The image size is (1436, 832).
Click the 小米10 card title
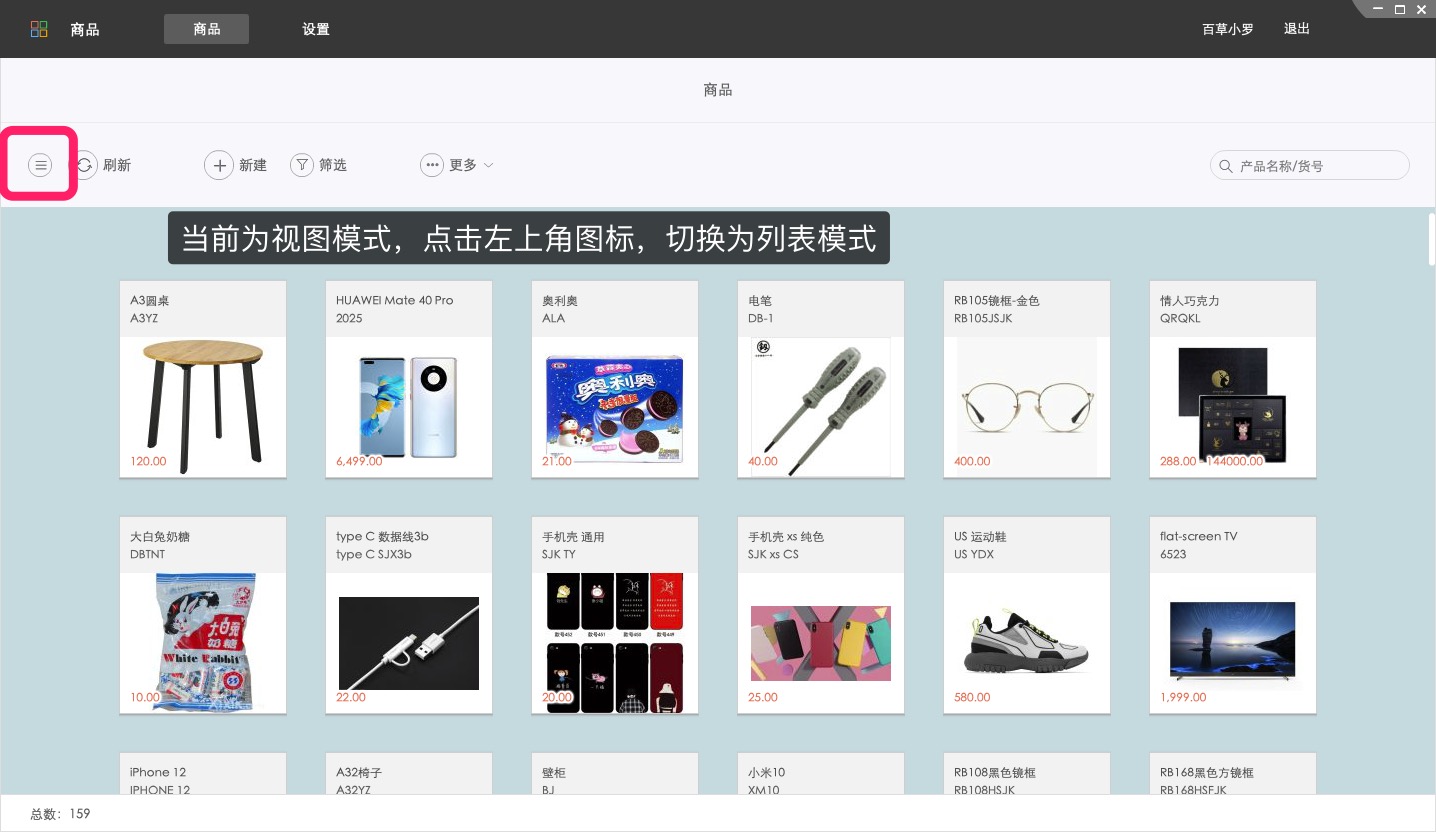(x=767, y=772)
